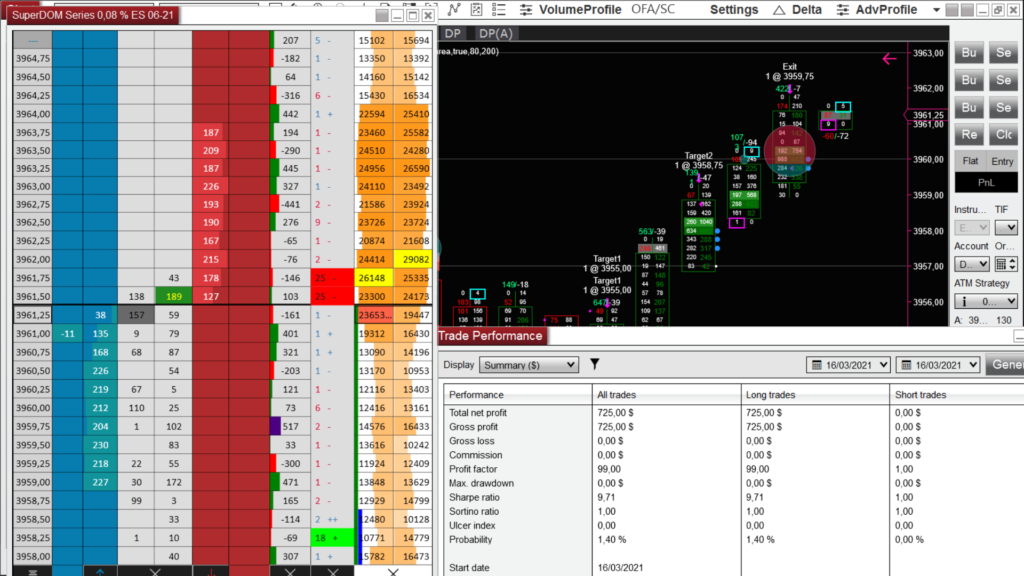Click the filter funnel icon in Trade Performance
The image size is (1024, 576).
(x=594, y=364)
